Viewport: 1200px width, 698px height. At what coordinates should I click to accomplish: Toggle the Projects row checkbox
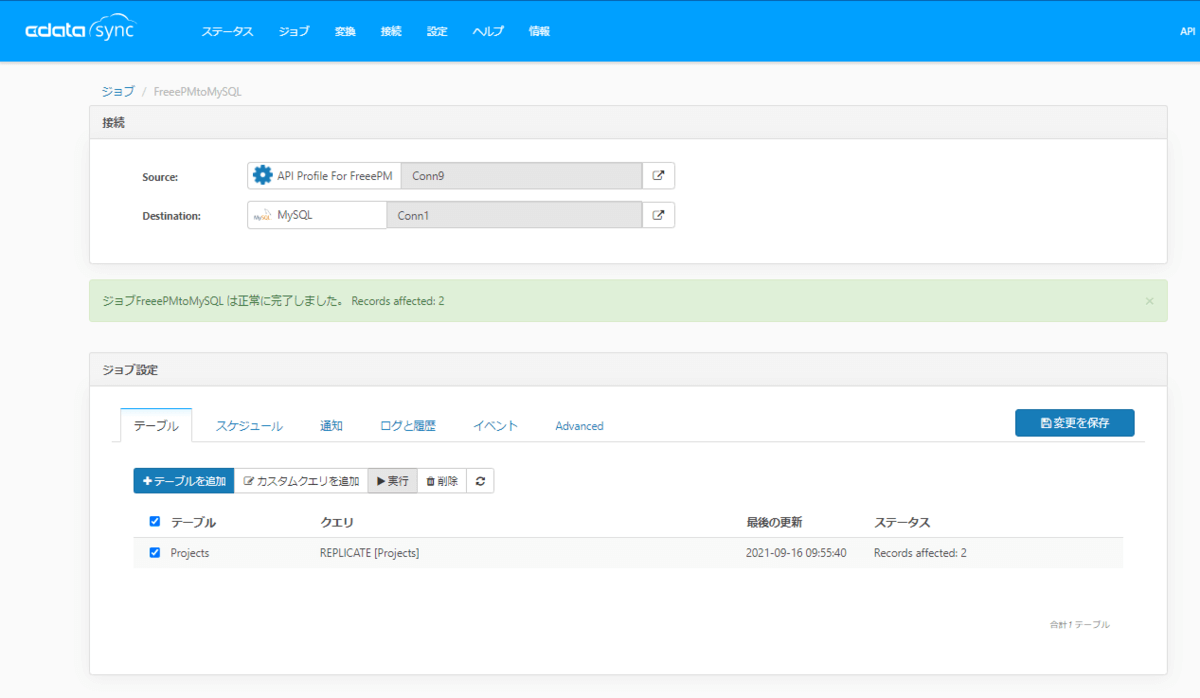(154, 552)
